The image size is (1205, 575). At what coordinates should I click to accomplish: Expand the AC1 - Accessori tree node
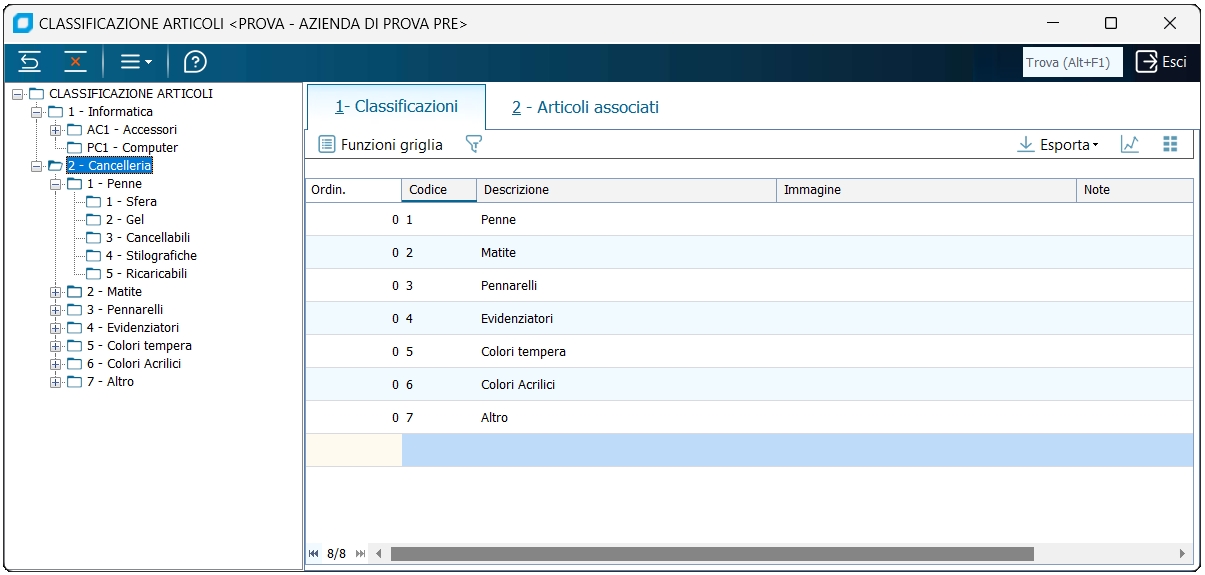tap(56, 130)
